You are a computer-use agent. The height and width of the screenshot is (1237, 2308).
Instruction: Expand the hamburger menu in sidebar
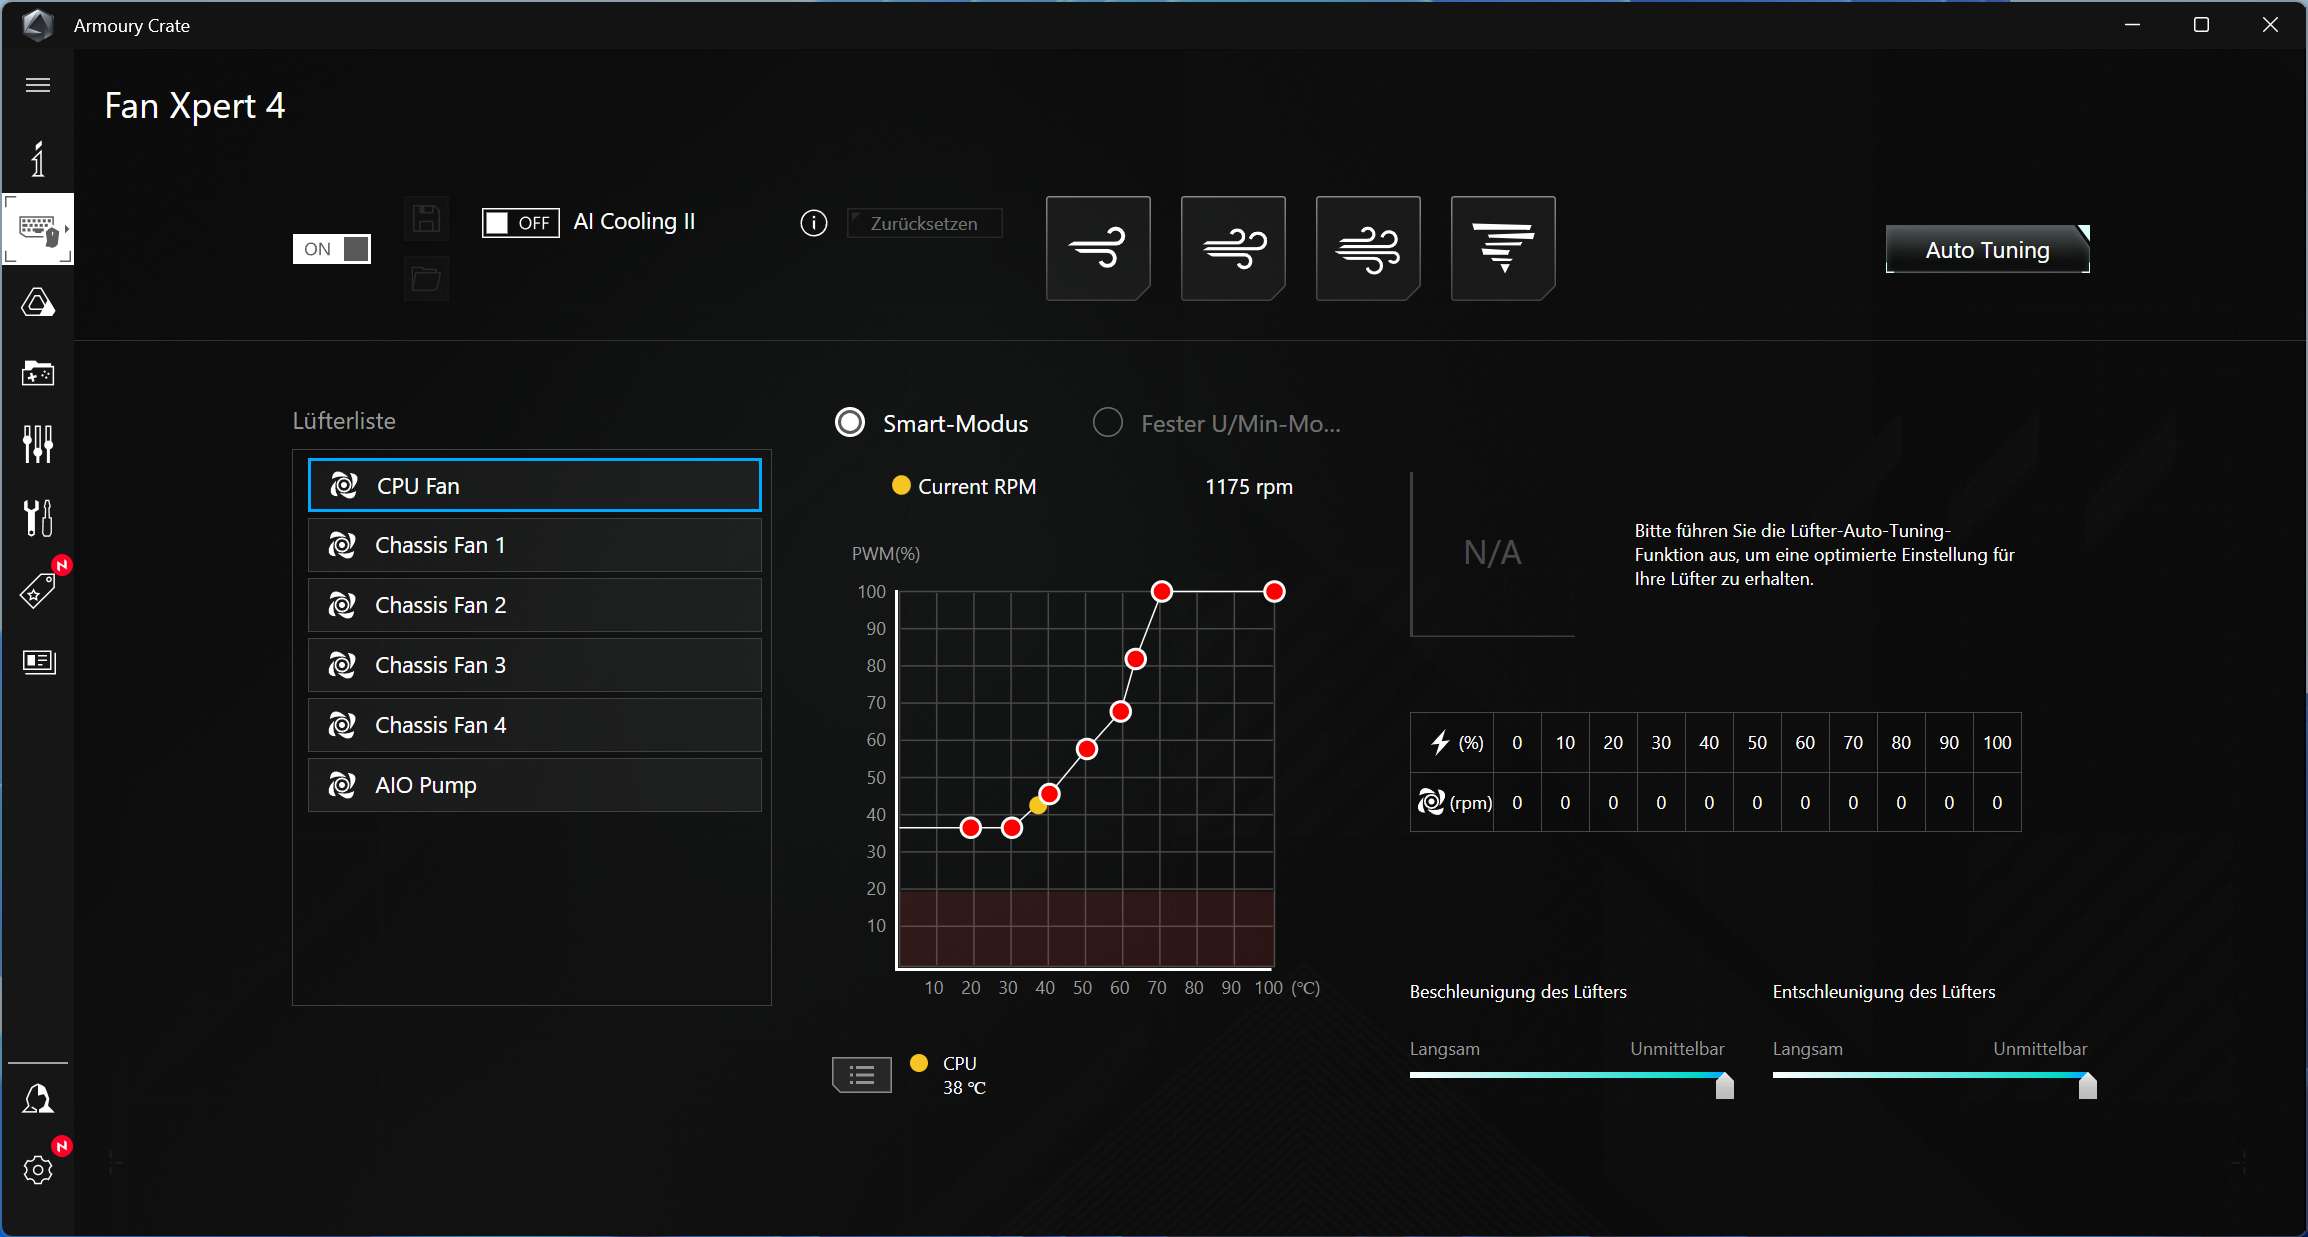click(38, 85)
